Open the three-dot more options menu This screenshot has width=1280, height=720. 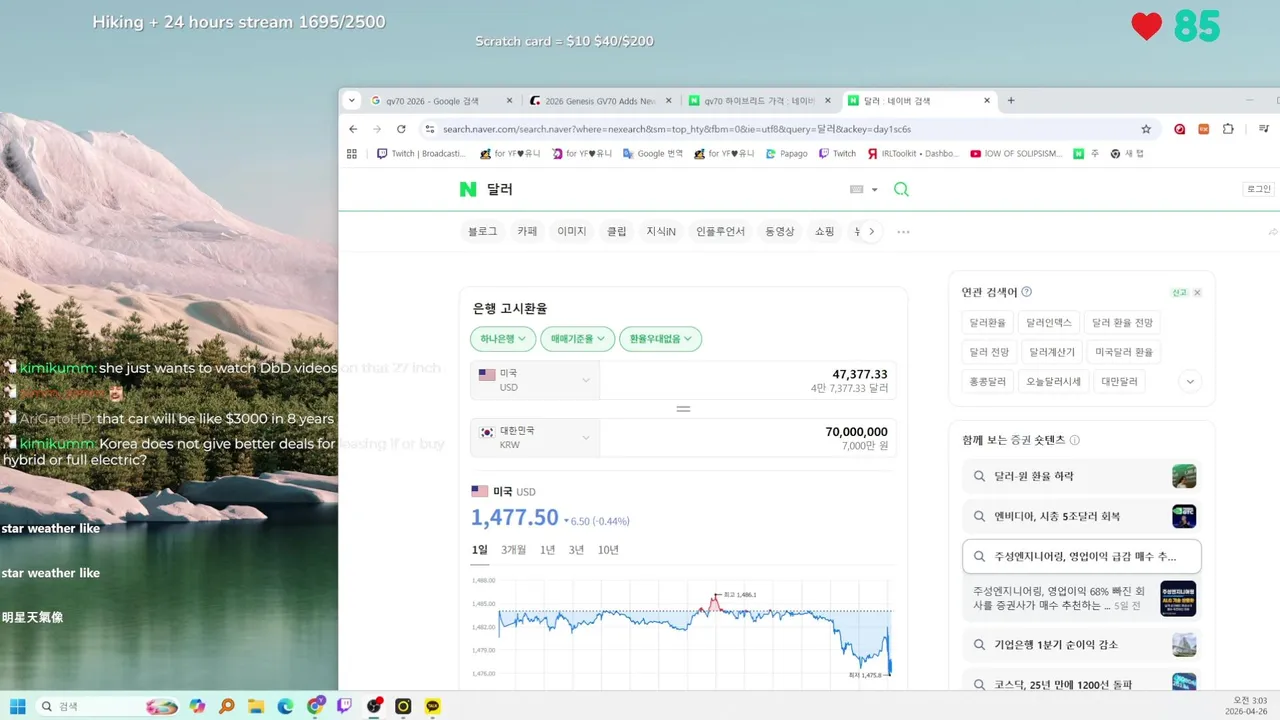(x=903, y=232)
